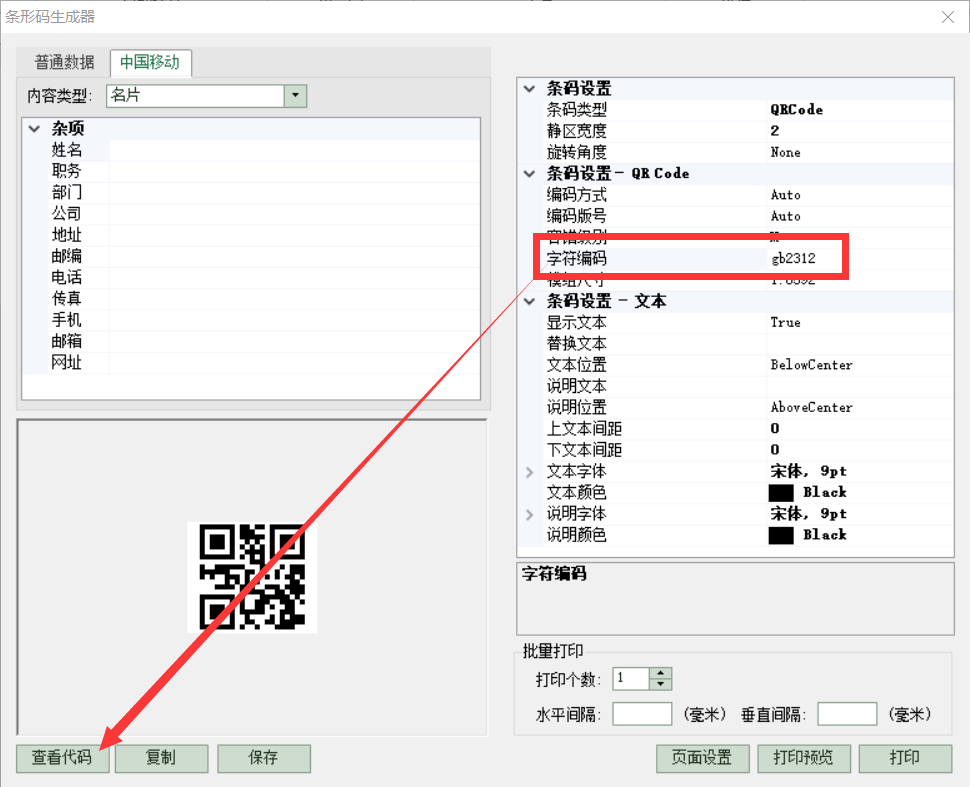This screenshot has width=970, height=787.
Task: Click the 查看代码 button
Action: coord(62,758)
